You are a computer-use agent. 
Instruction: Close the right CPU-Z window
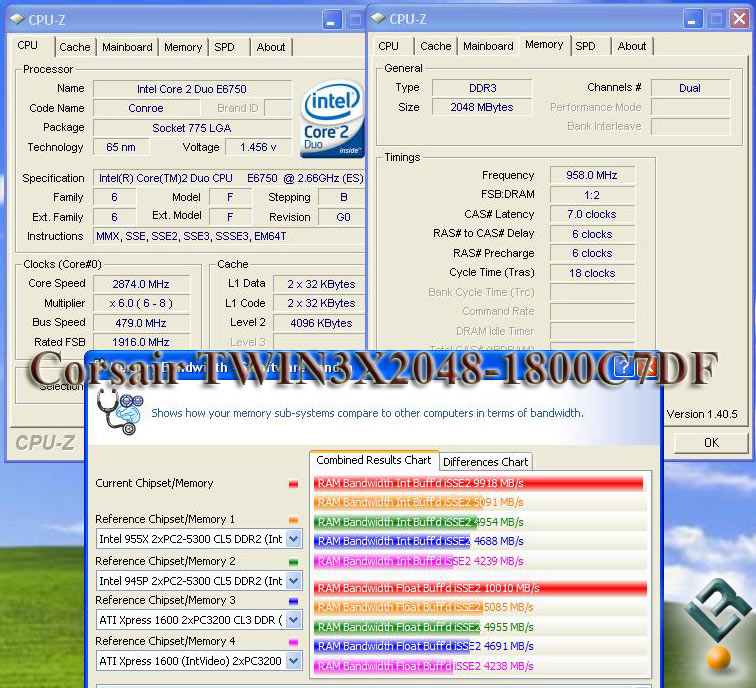point(740,19)
